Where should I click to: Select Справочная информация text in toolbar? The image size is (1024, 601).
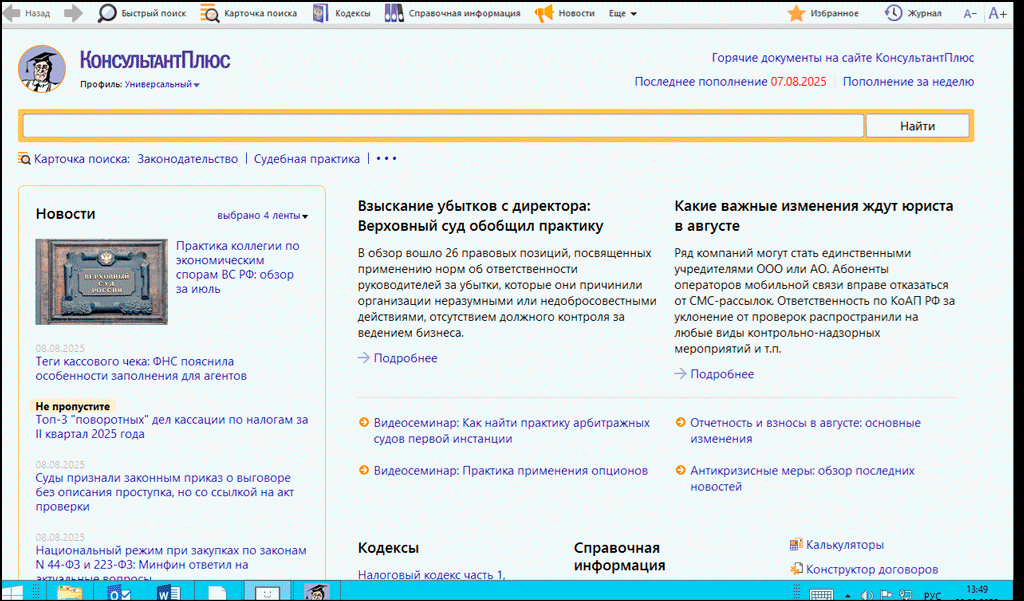click(x=464, y=13)
